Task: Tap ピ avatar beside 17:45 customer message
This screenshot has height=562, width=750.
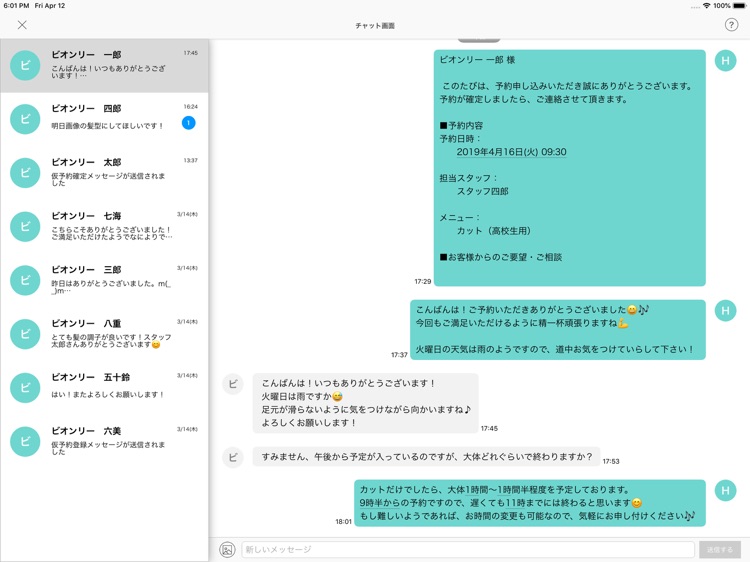Action: click(233, 384)
